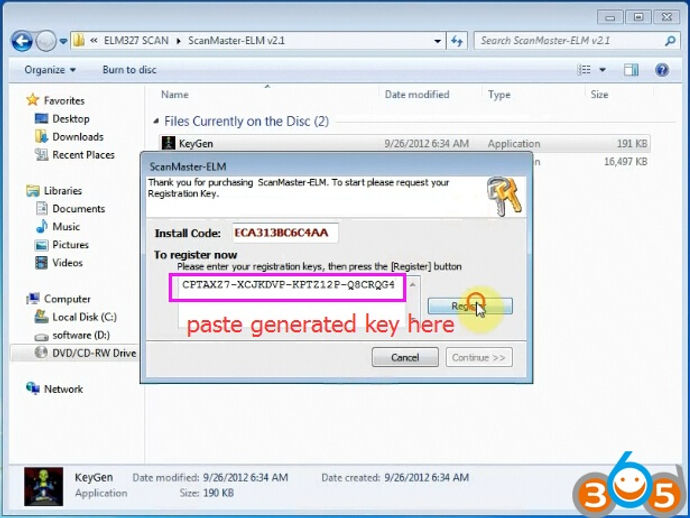Open the recent locations dropdown beside navigation arrows
Image resolution: width=690 pixels, height=518 pixels.
[x=63, y=41]
